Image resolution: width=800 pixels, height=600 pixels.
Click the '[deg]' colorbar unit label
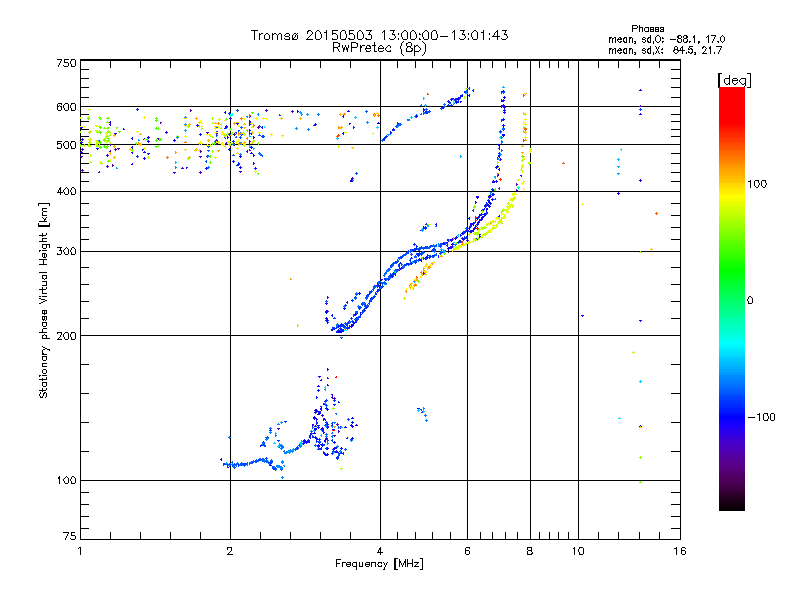[x=734, y=80]
